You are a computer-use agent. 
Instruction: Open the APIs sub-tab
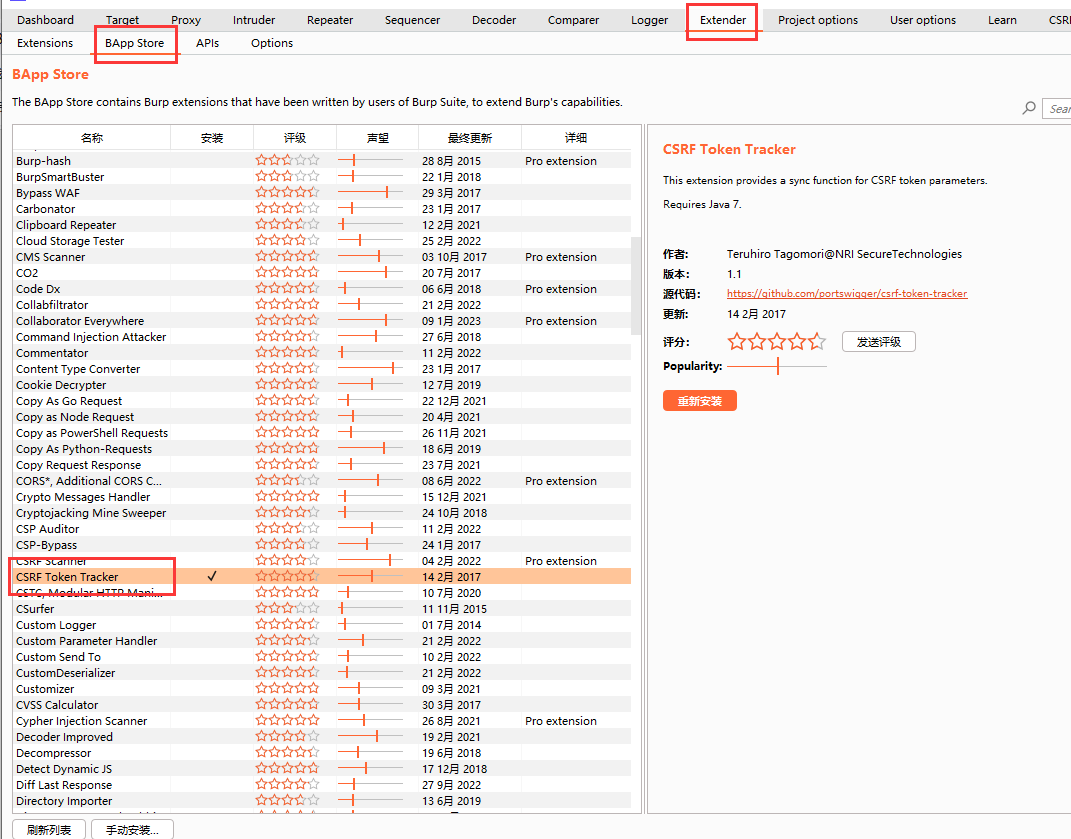[x=207, y=43]
